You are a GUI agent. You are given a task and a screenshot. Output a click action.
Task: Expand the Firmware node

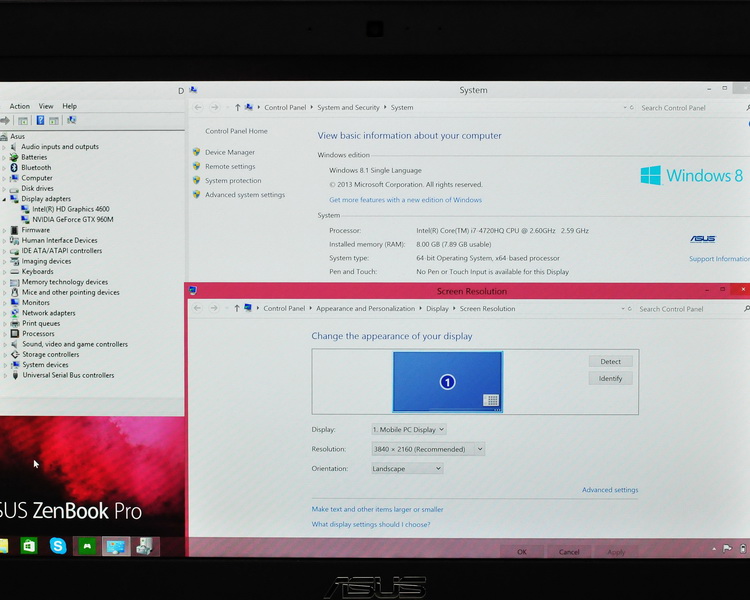click(4, 230)
